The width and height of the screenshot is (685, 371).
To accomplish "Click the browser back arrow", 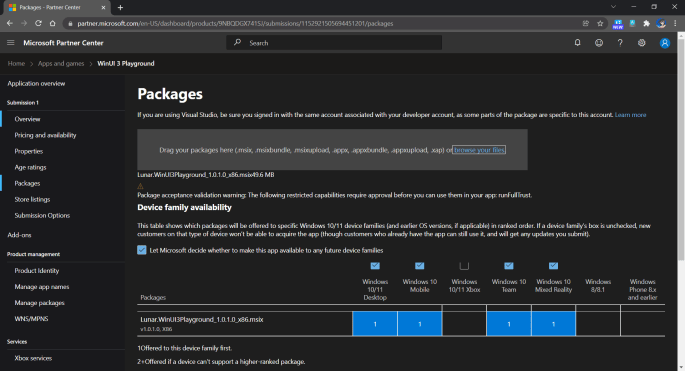I will (10, 23).
